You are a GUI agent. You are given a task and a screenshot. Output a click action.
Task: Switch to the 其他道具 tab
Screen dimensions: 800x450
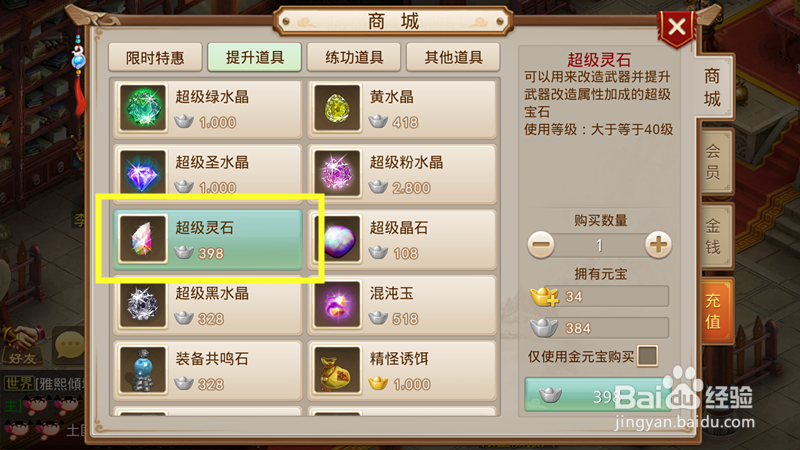453,57
